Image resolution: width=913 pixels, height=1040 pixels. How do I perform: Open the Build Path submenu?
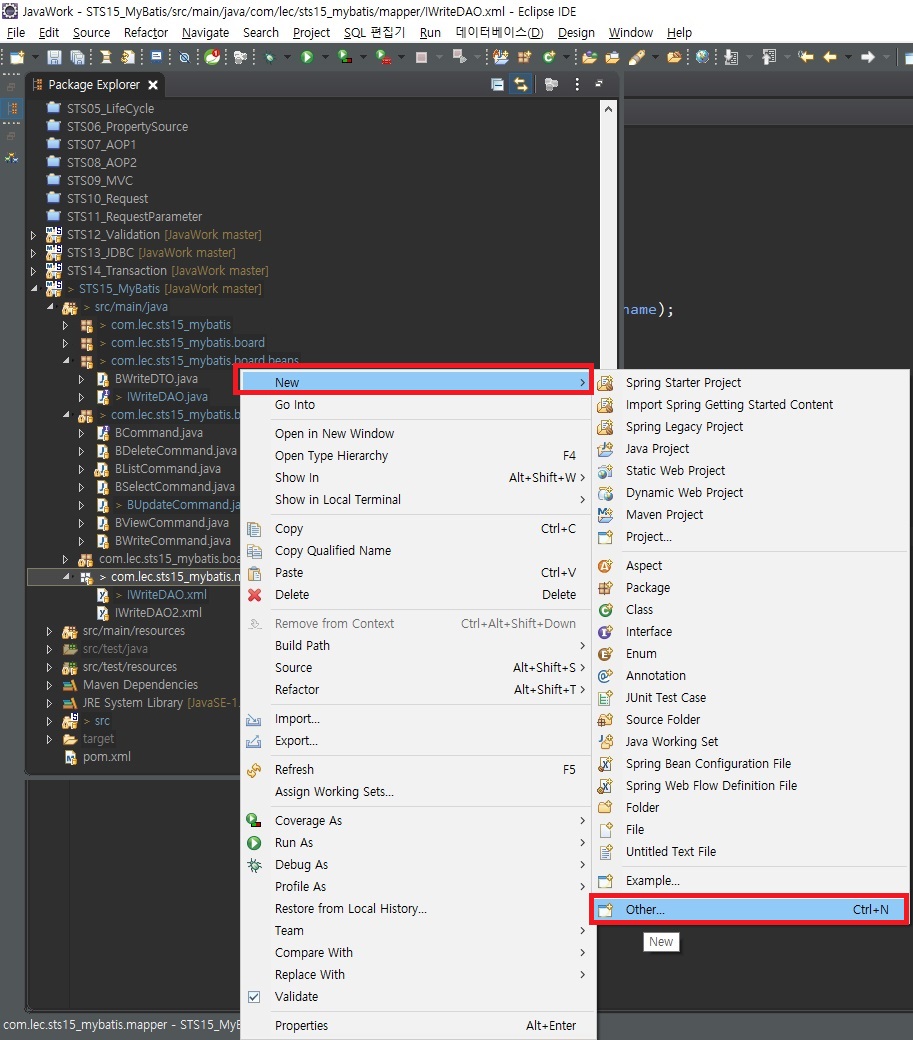(x=416, y=645)
